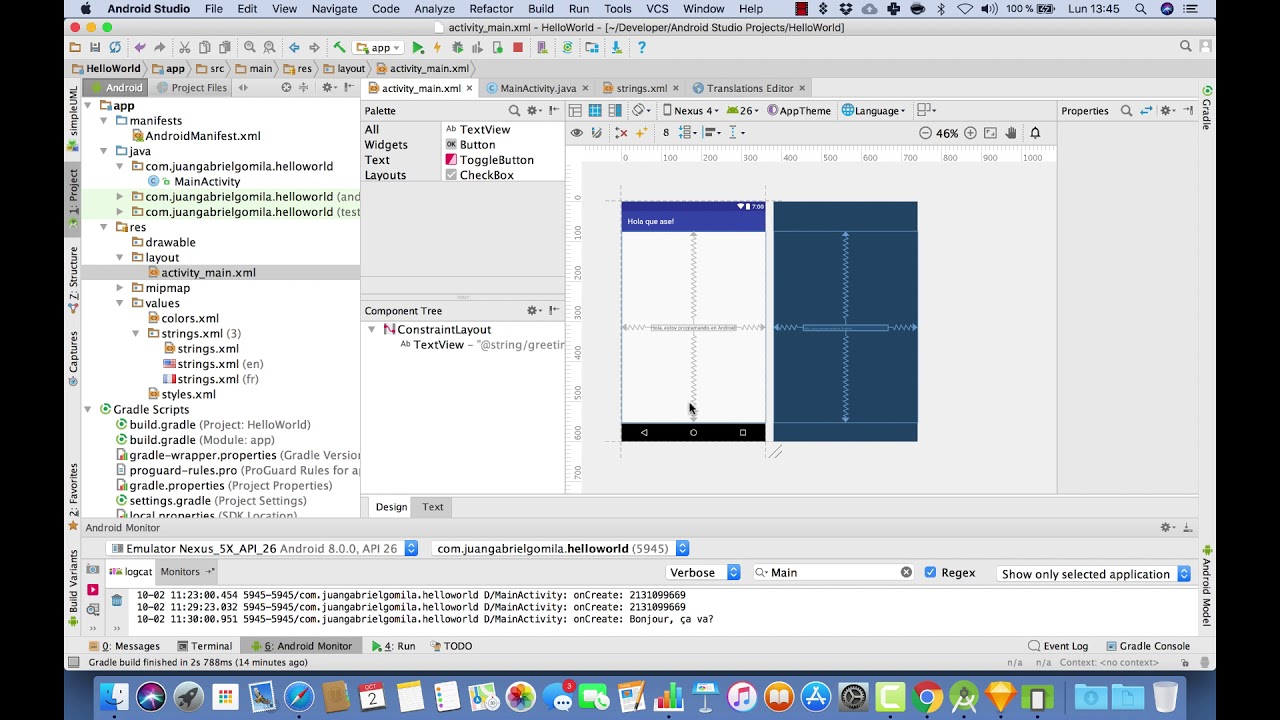The image size is (1280, 720).
Task: Toggle Autoconnect magnet icon
Action: (597, 132)
